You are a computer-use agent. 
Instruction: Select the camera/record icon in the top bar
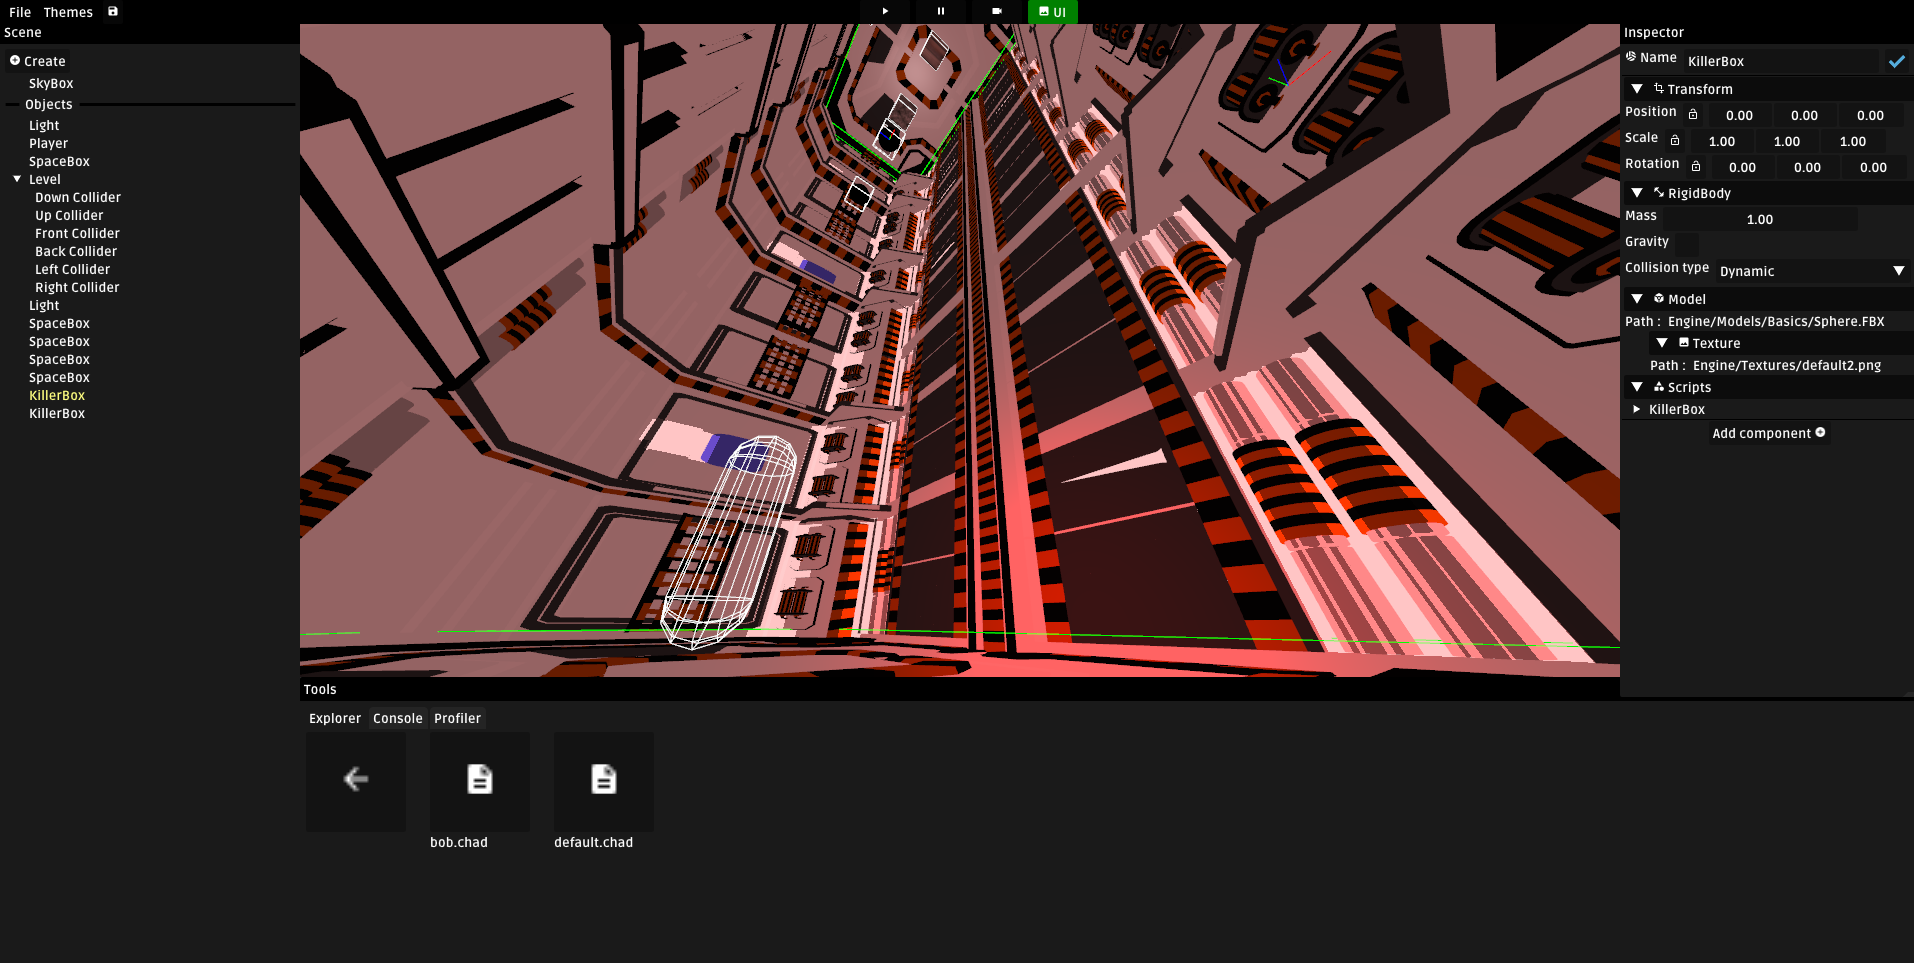pyautogui.click(x=996, y=11)
